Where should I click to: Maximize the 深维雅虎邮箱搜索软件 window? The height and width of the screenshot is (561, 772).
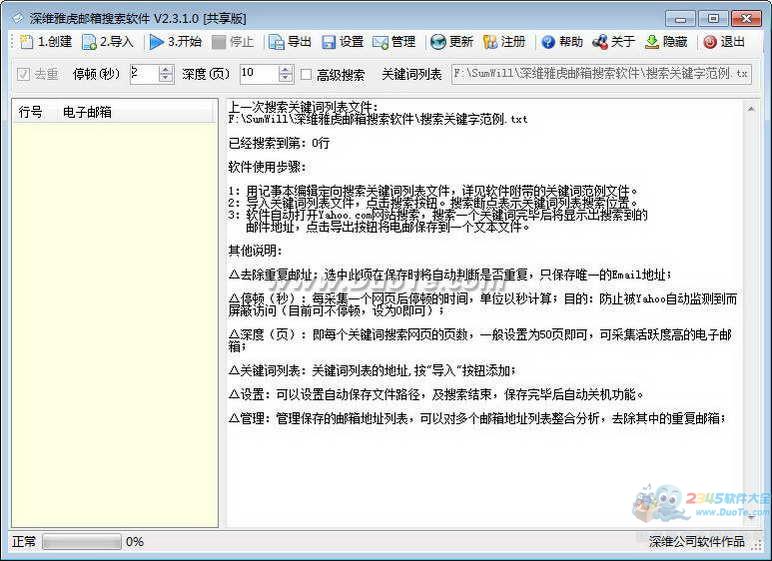713,19
